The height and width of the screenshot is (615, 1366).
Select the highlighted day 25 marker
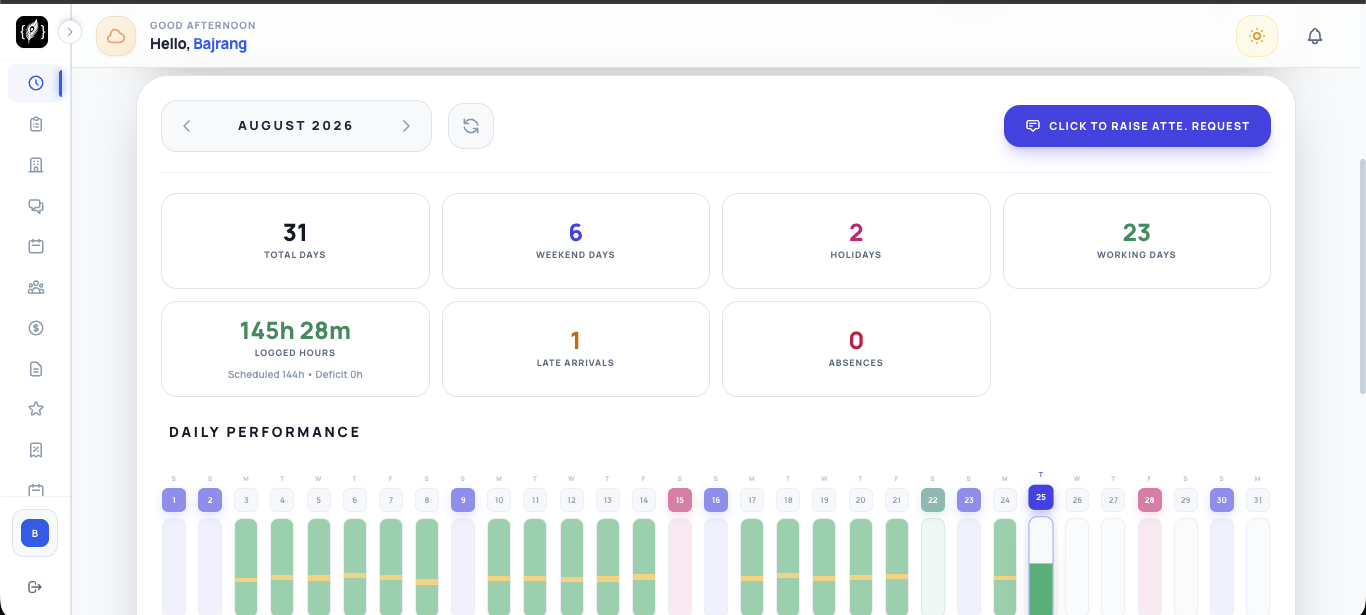click(1041, 497)
